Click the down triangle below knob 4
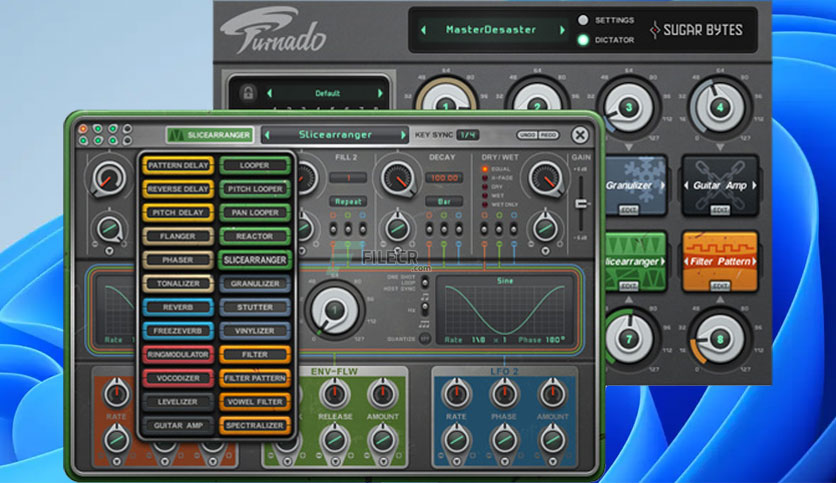 coord(720,147)
